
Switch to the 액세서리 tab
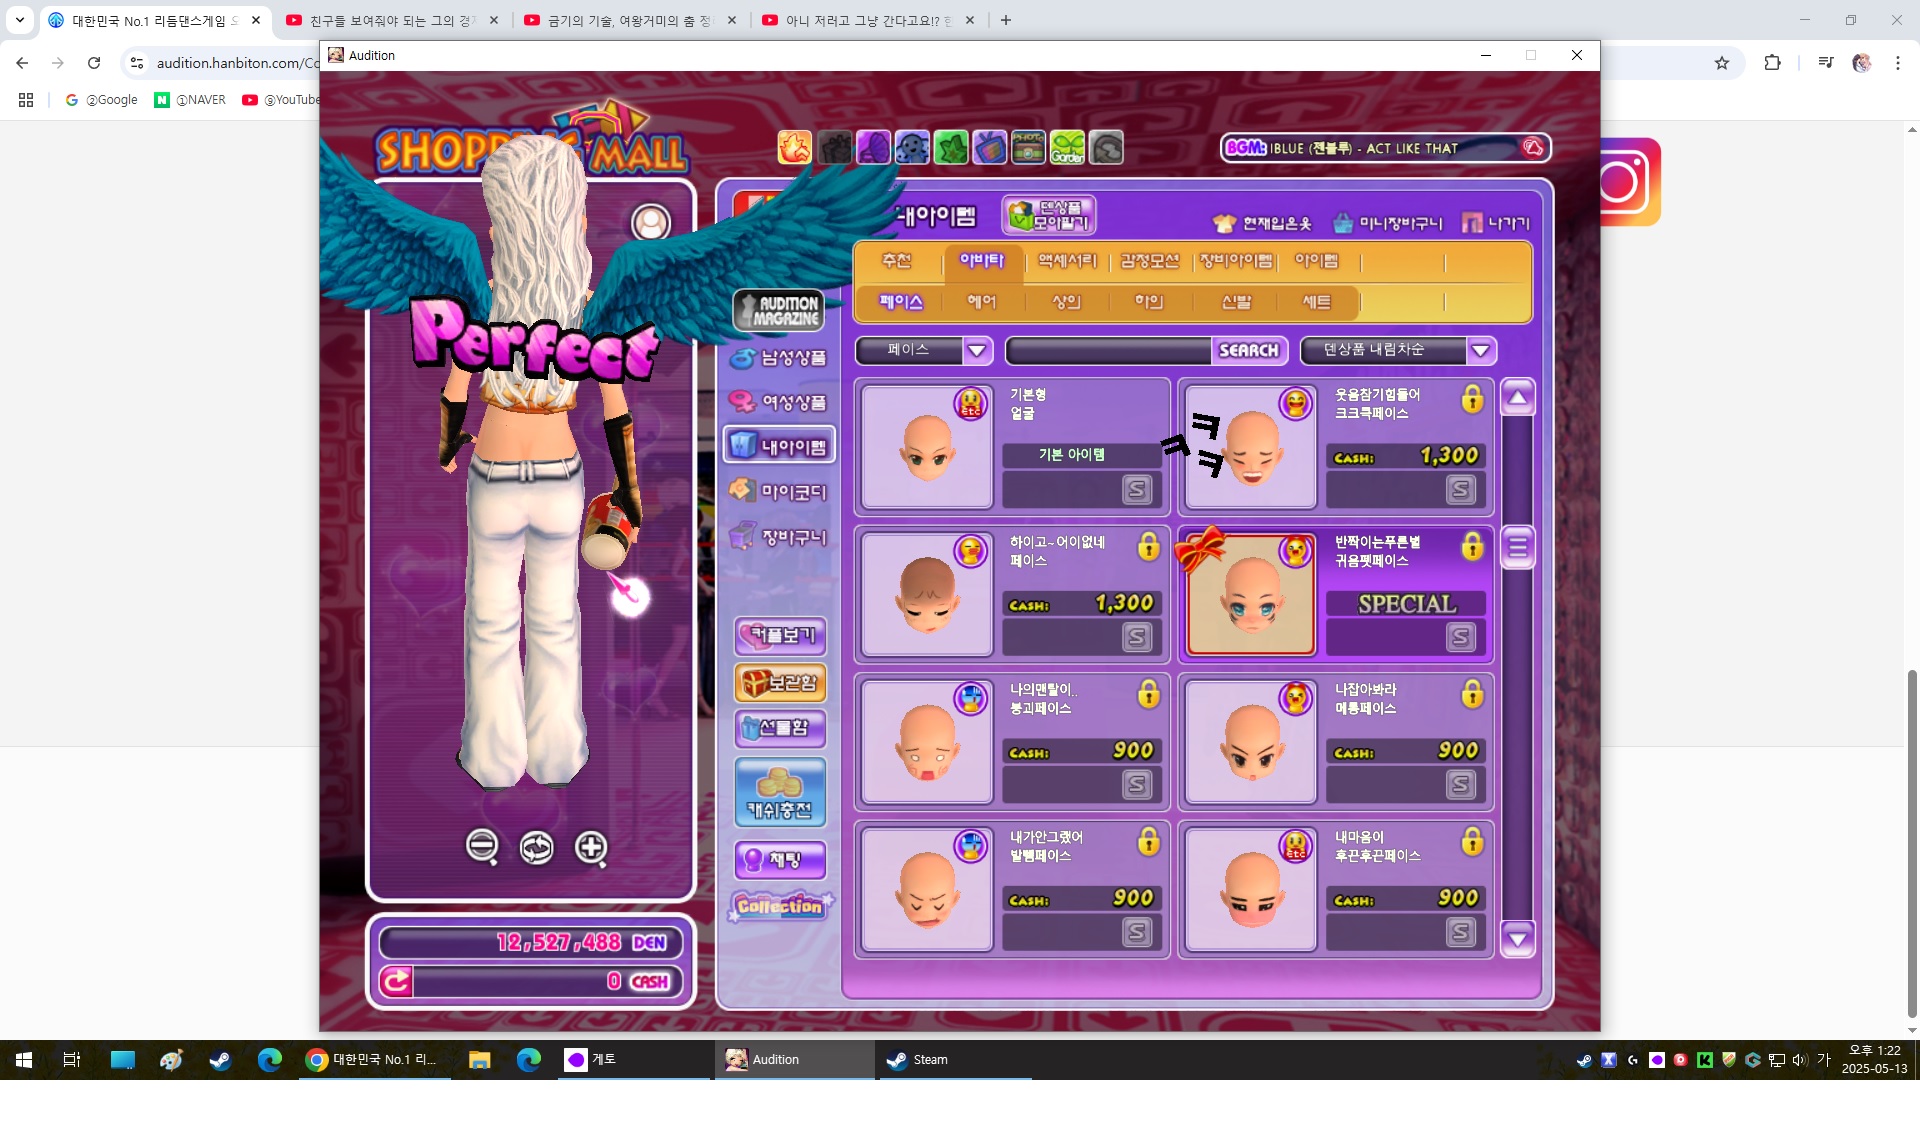point(1066,261)
